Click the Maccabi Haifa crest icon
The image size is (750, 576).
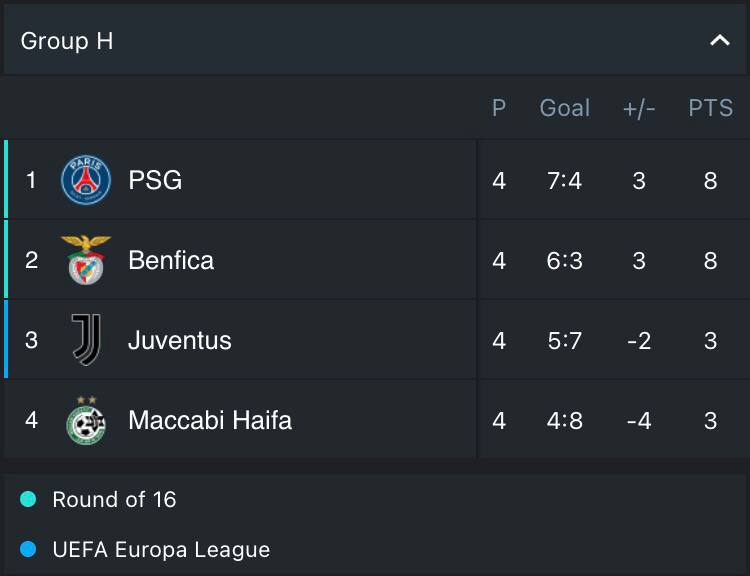86,420
